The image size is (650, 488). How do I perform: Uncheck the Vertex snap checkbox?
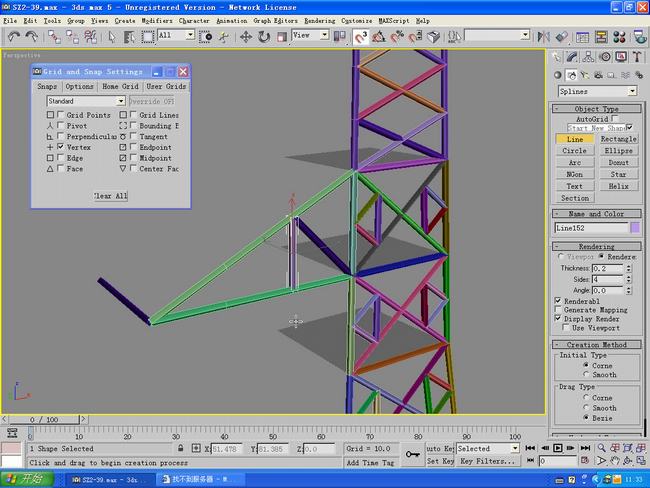coord(61,147)
